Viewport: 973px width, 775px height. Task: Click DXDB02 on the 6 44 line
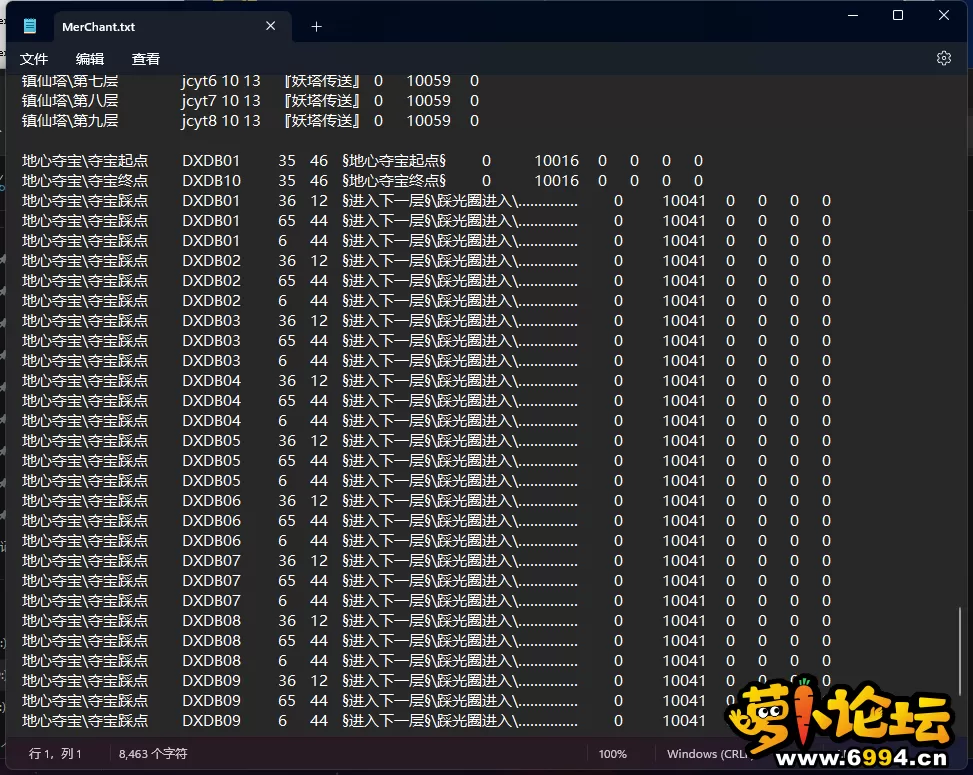211,300
